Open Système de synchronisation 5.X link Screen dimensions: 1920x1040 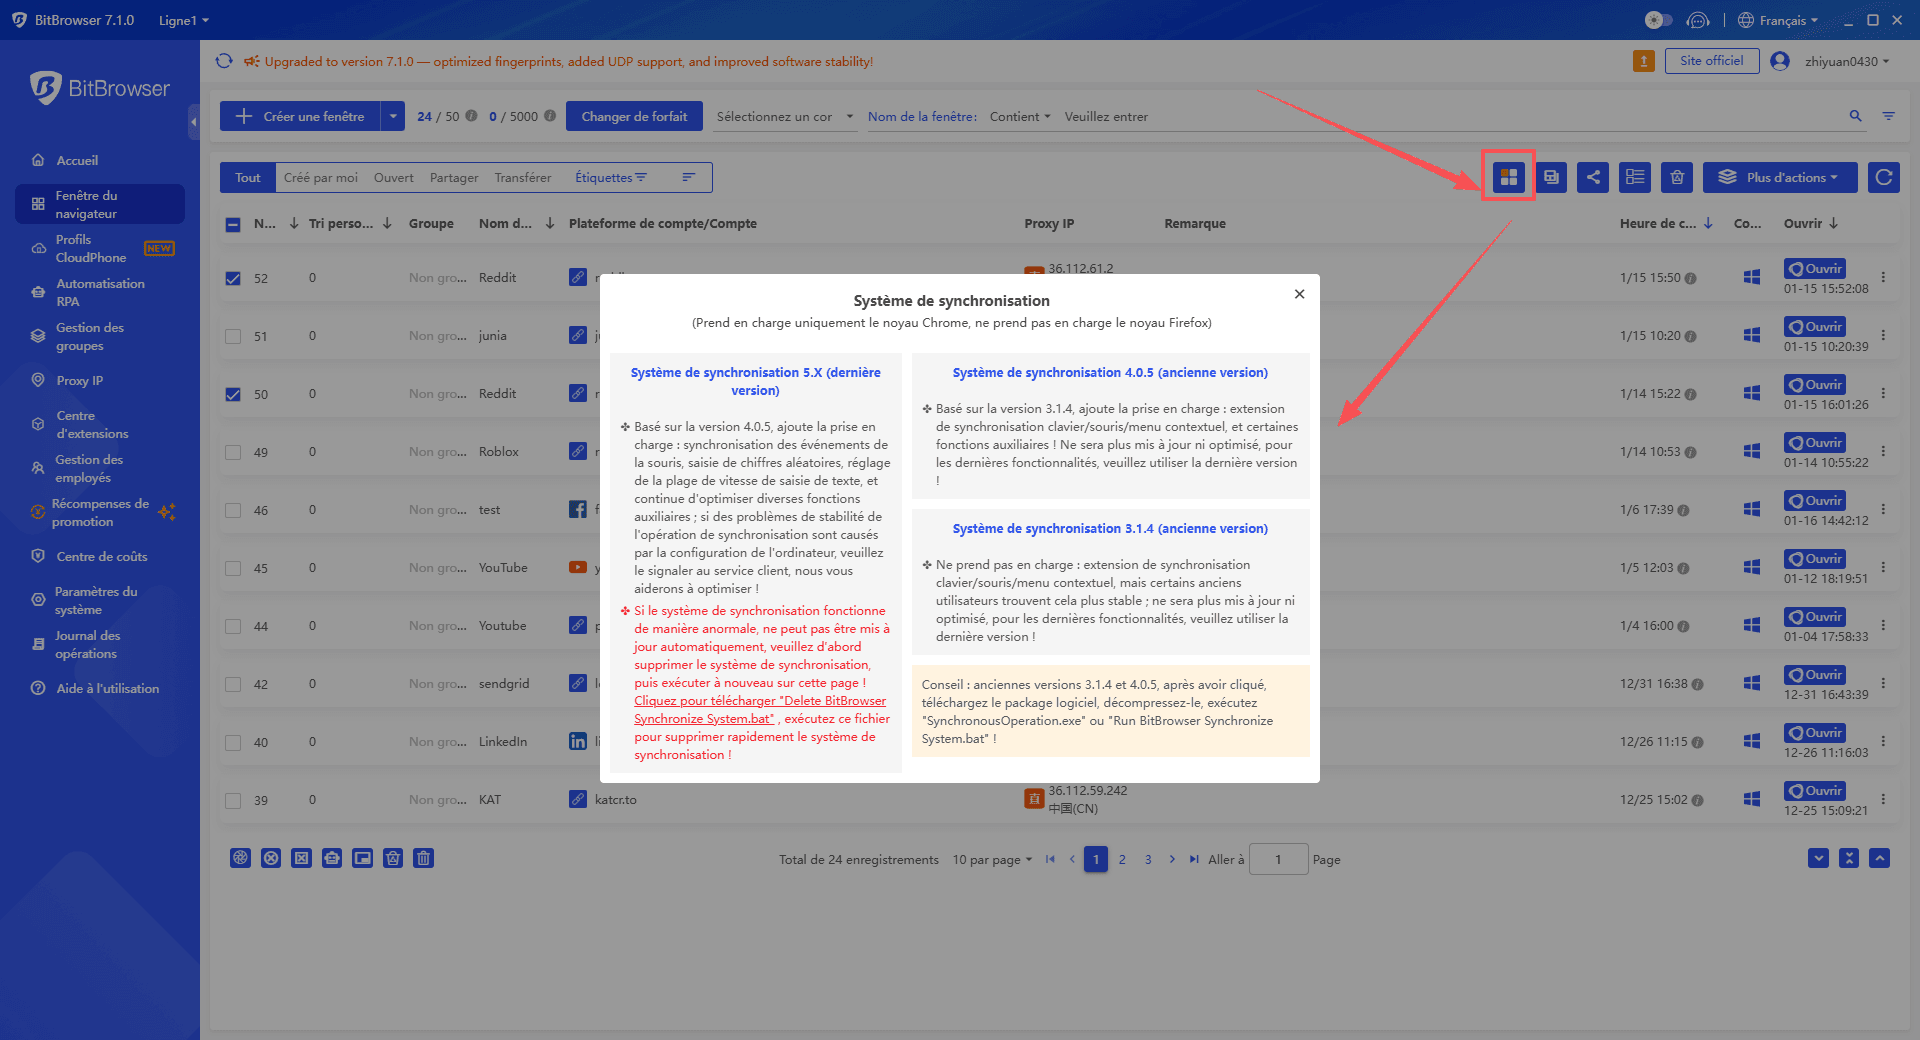click(755, 381)
